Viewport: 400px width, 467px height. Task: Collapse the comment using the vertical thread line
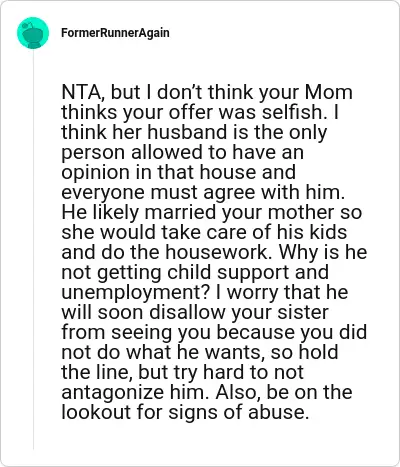tap(33, 250)
